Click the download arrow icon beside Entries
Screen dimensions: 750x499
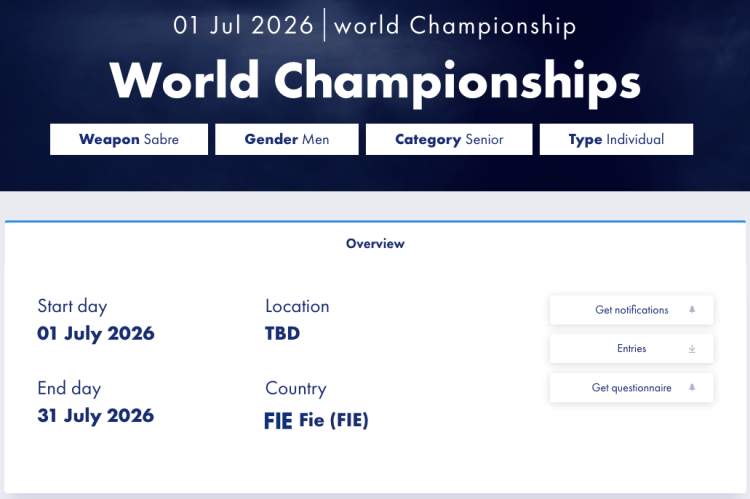pos(692,349)
